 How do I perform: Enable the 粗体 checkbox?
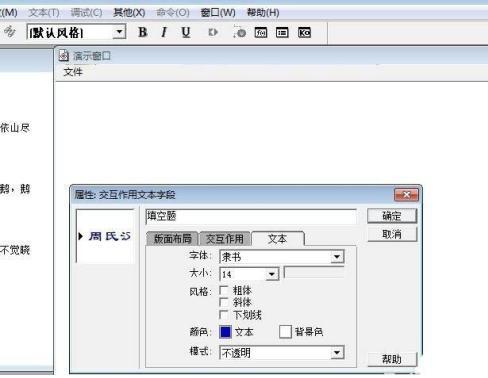[224, 290]
